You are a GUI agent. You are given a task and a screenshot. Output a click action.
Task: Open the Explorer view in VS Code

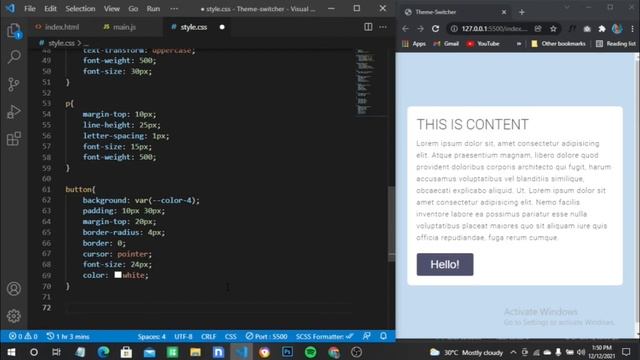13,31
